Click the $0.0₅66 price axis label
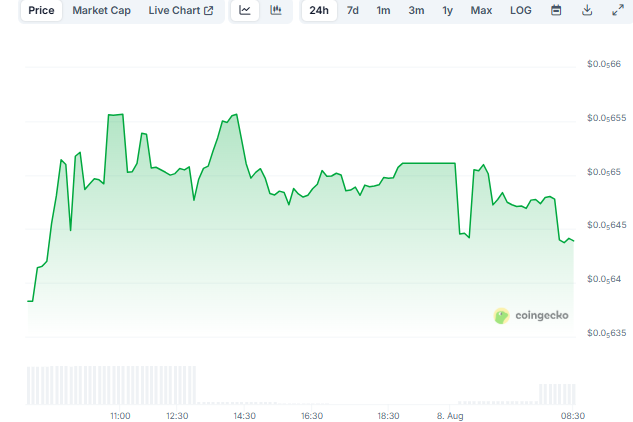The height and width of the screenshot is (422, 633). click(604, 64)
